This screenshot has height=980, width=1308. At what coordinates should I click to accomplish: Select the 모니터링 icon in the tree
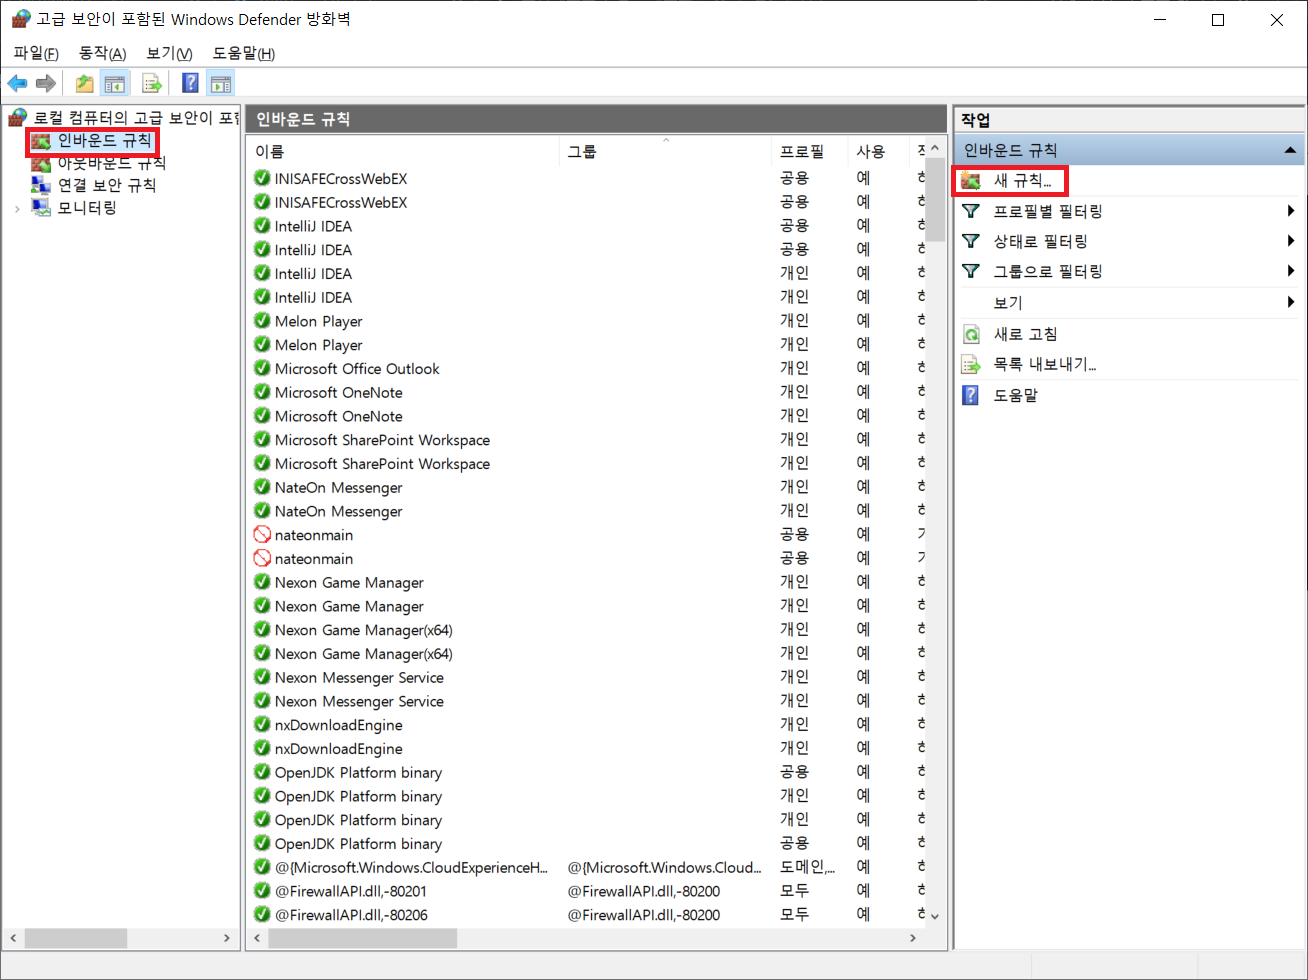pyautogui.click(x=41, y=208)
